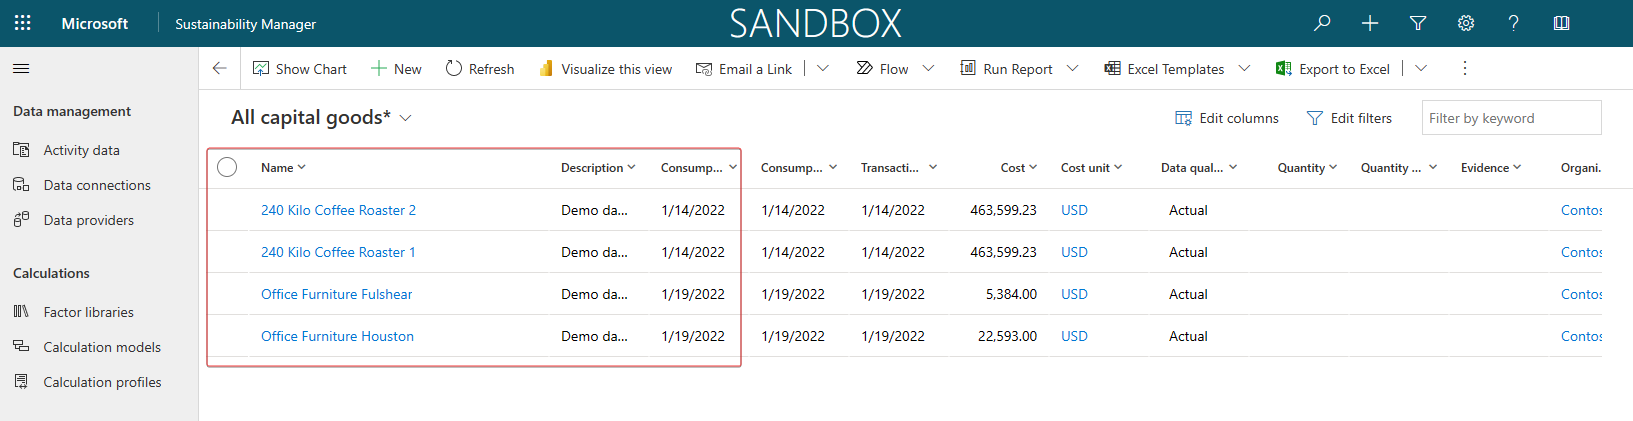Image resolution: width=1633 pixels, height=421 pixels.
Task: Open the help question mark icon
Action: (1513, 23)
